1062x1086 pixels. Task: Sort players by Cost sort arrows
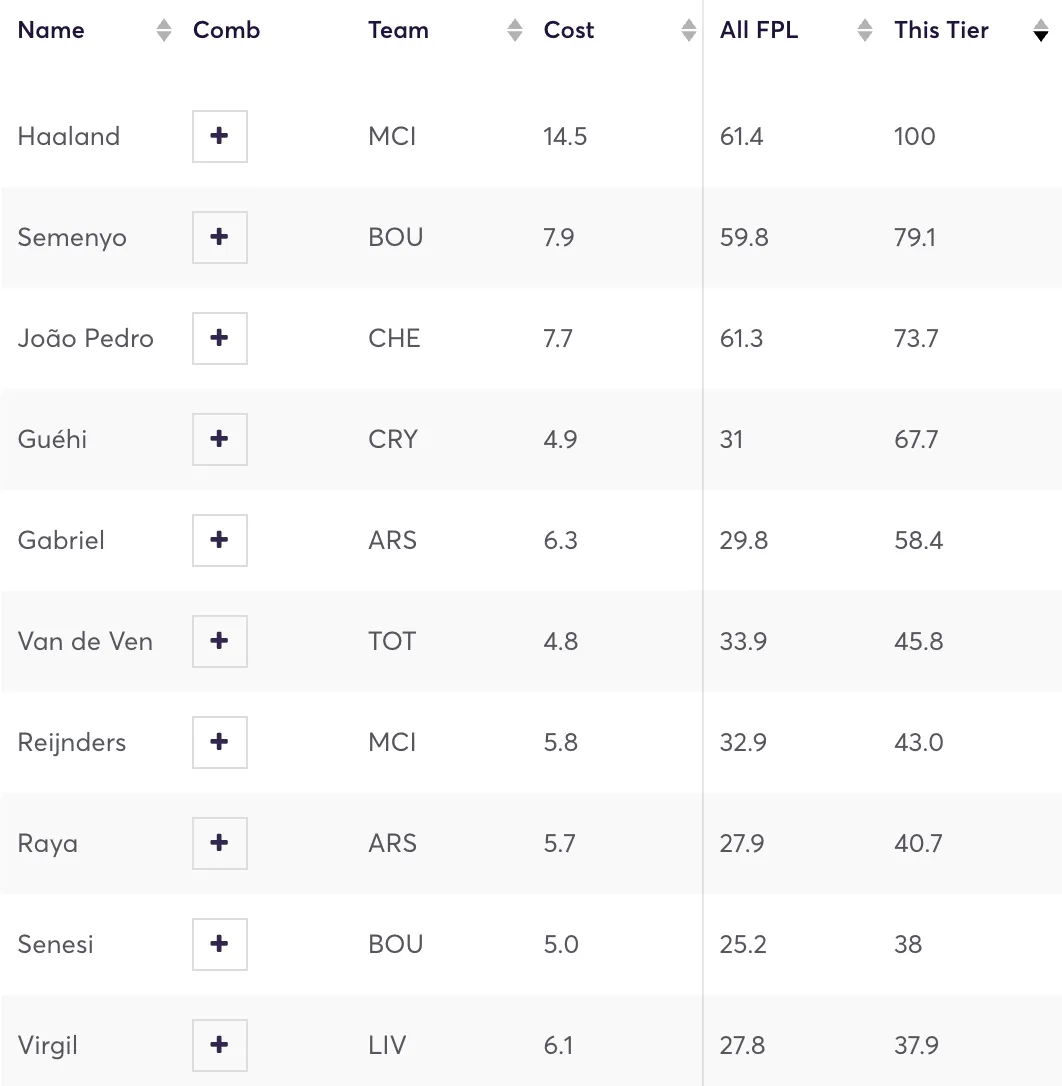pos(689,31)
